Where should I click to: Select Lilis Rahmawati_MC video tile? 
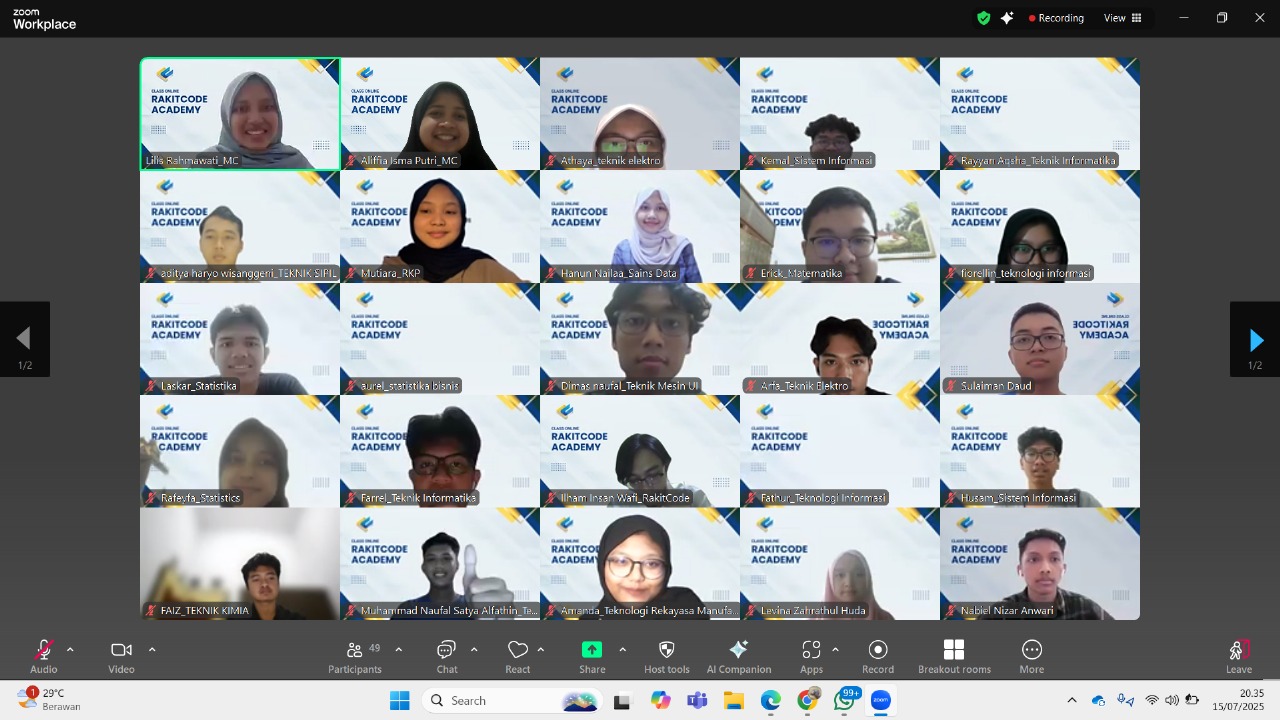[x=240, y=114]
